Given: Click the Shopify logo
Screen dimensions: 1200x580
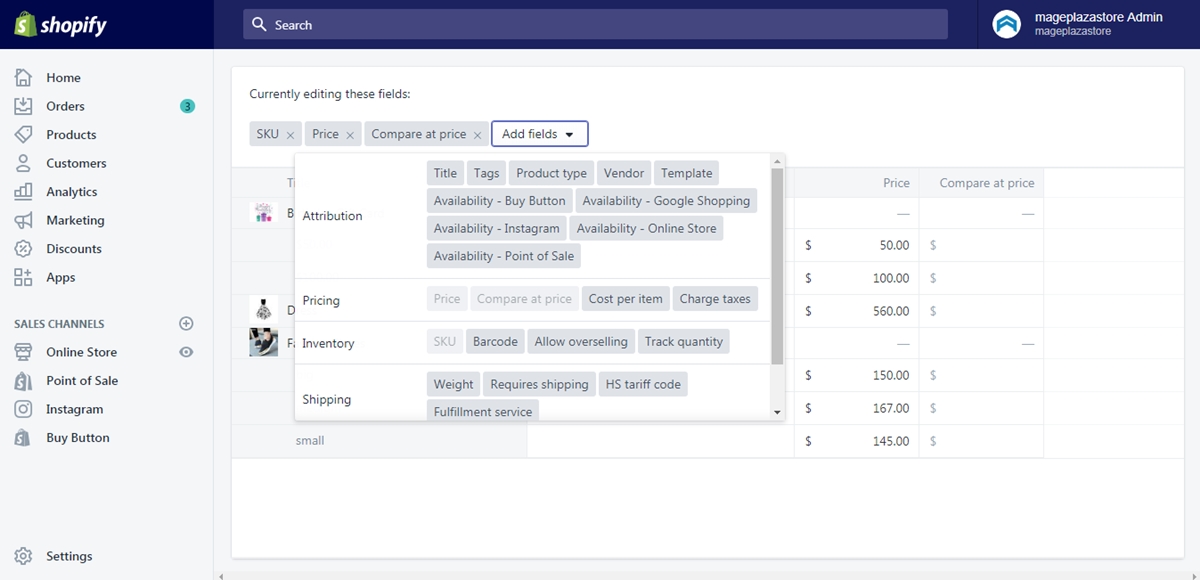Looking at the screenshot, I should 60,25.
